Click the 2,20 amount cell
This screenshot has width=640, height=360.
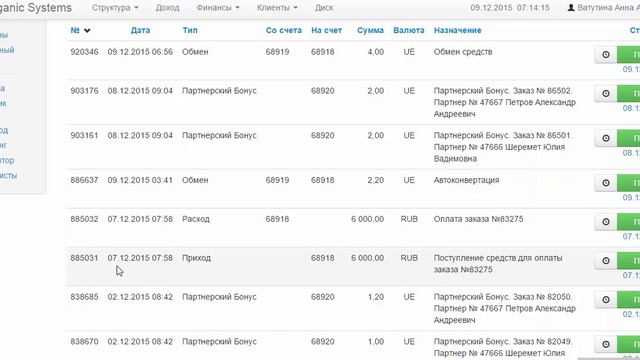pyautogui.click(x=376, y=180)
